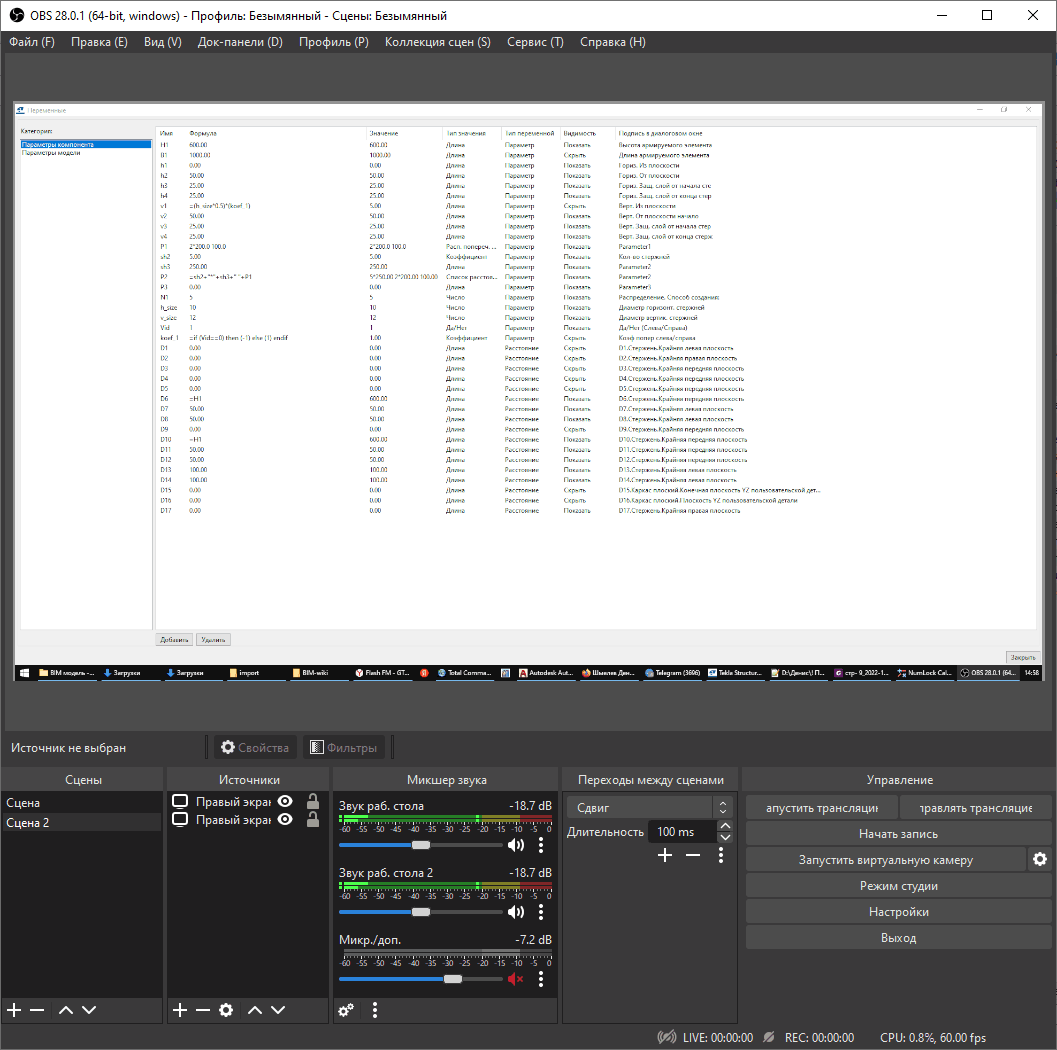Open Свойства of selected source

(255, 747)
